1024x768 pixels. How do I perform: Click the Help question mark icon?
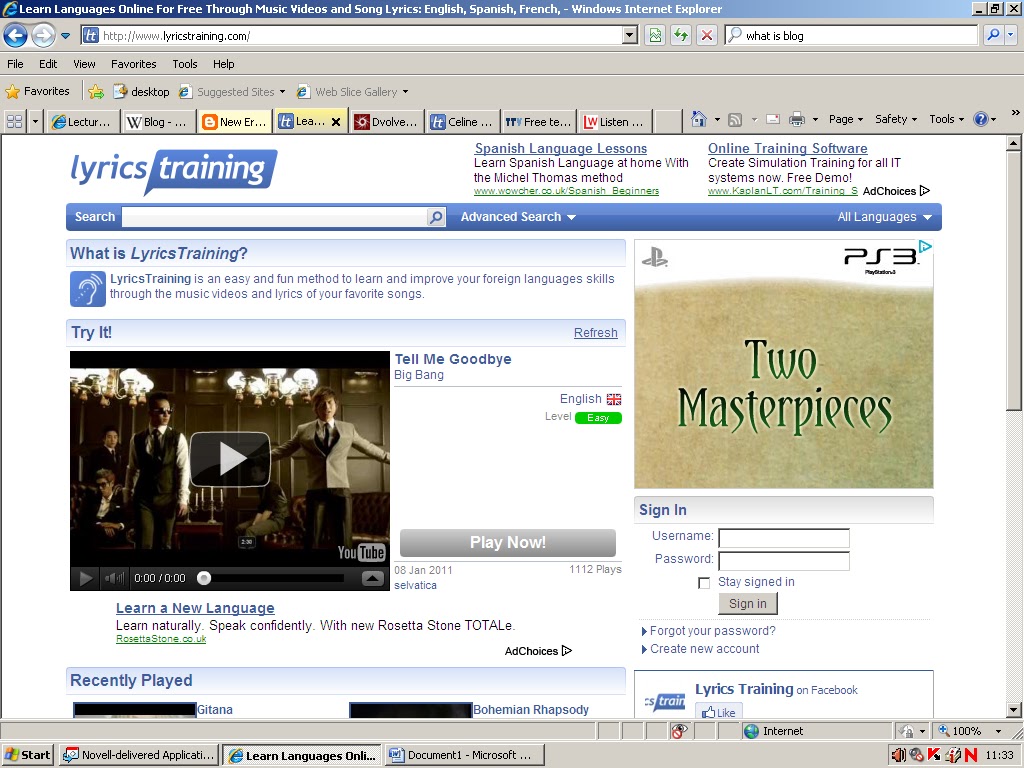980,119
